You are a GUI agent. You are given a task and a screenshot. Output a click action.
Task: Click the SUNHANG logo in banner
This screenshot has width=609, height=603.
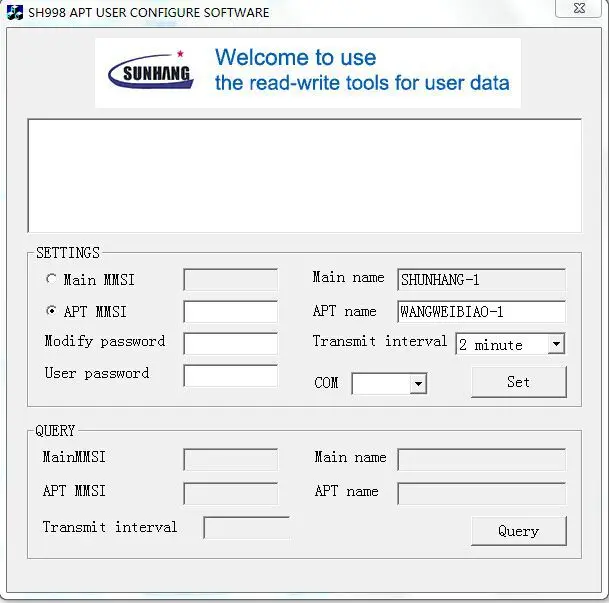[x=151, y=70]
